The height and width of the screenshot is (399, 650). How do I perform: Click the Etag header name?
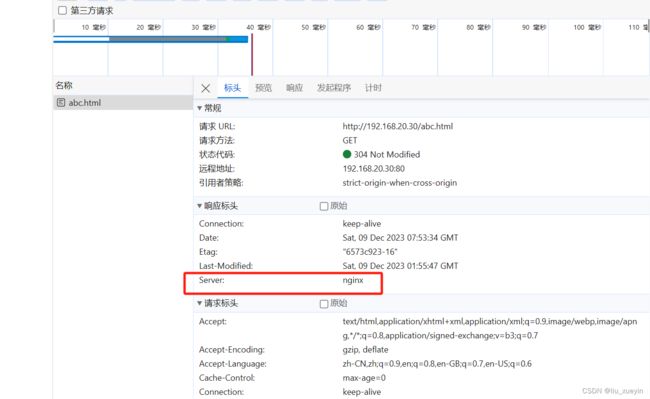click(x=208, y=252)
